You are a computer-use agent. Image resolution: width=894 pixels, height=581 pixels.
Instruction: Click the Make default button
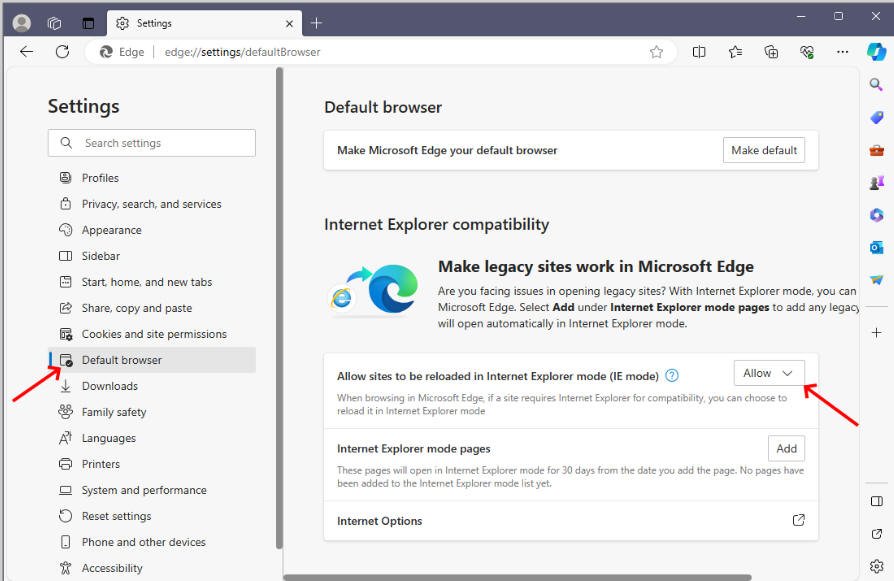[763, 150]
